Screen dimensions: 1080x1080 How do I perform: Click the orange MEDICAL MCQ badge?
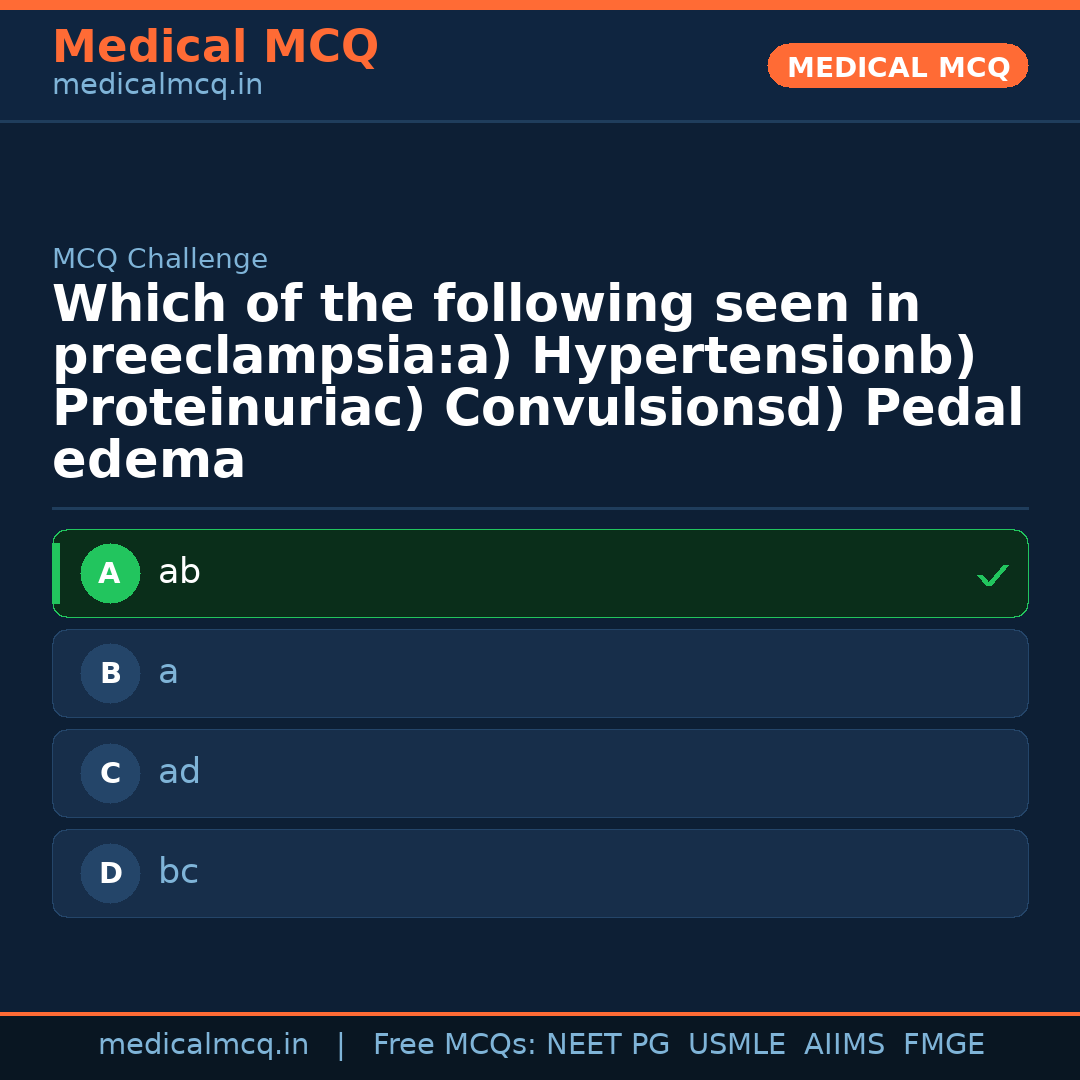897,66
